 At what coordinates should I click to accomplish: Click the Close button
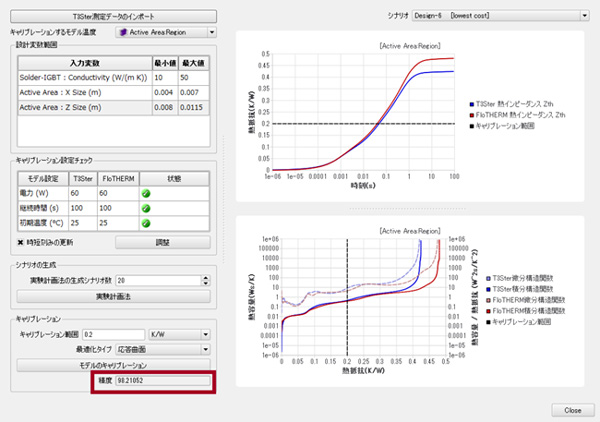[x=572, y=410]
